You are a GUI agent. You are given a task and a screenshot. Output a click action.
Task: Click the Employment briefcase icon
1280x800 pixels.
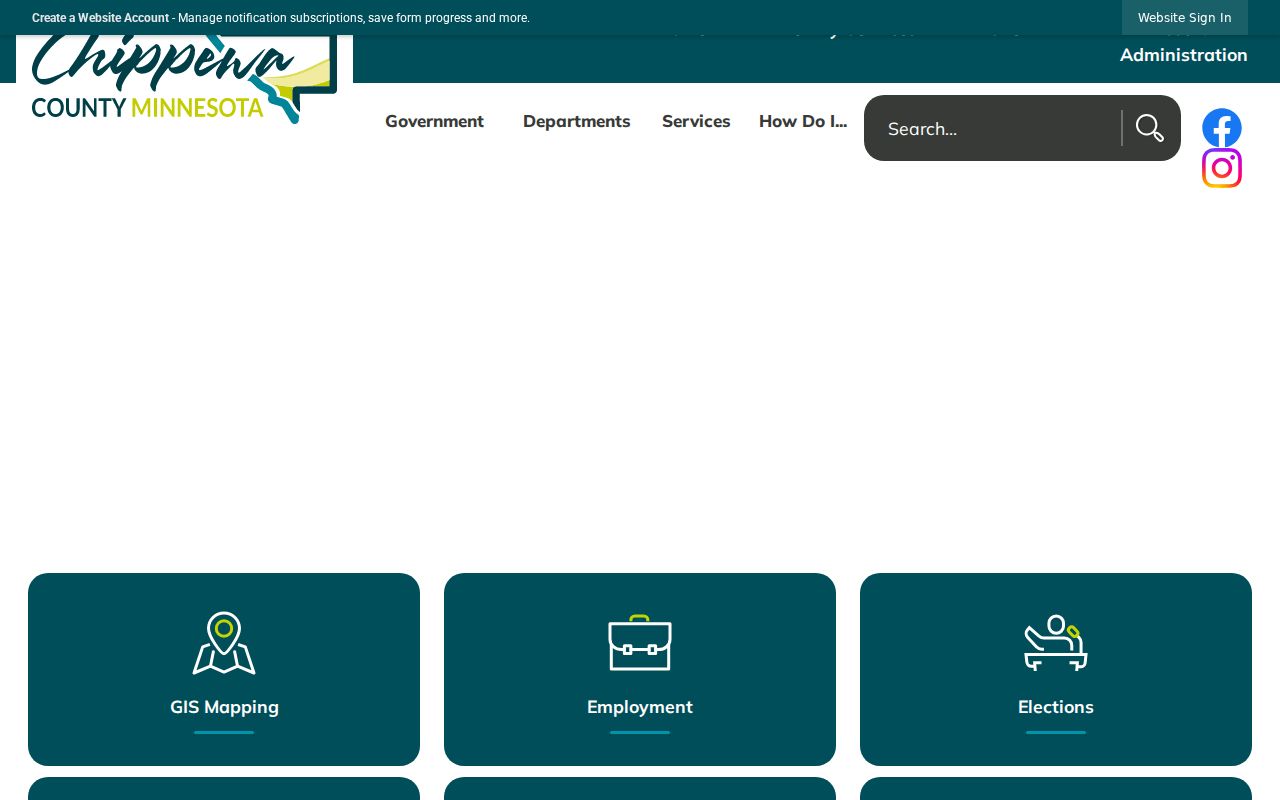click(x=640, y=643)
